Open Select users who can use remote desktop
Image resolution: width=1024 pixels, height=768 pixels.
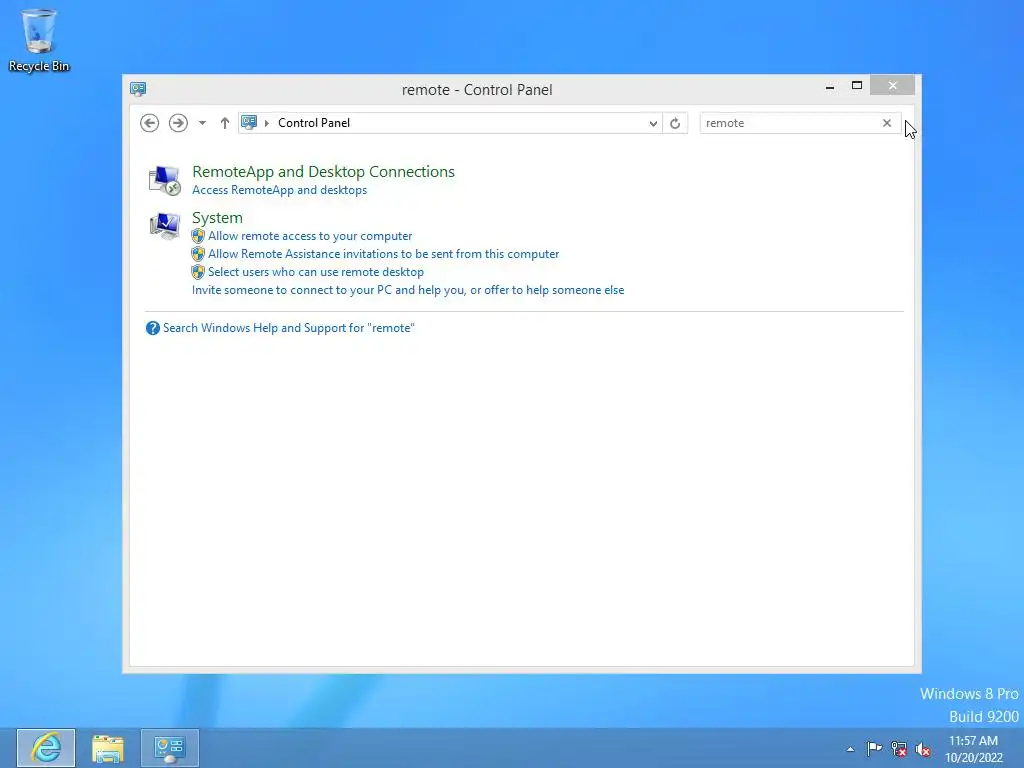316,272
